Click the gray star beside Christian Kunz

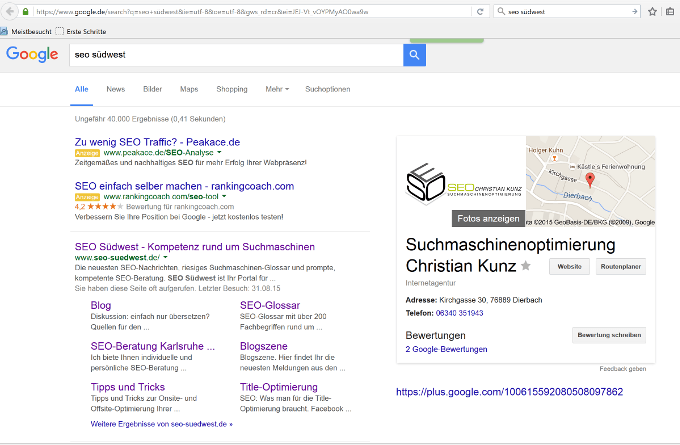pyautogui.click(x=526, y=265)
